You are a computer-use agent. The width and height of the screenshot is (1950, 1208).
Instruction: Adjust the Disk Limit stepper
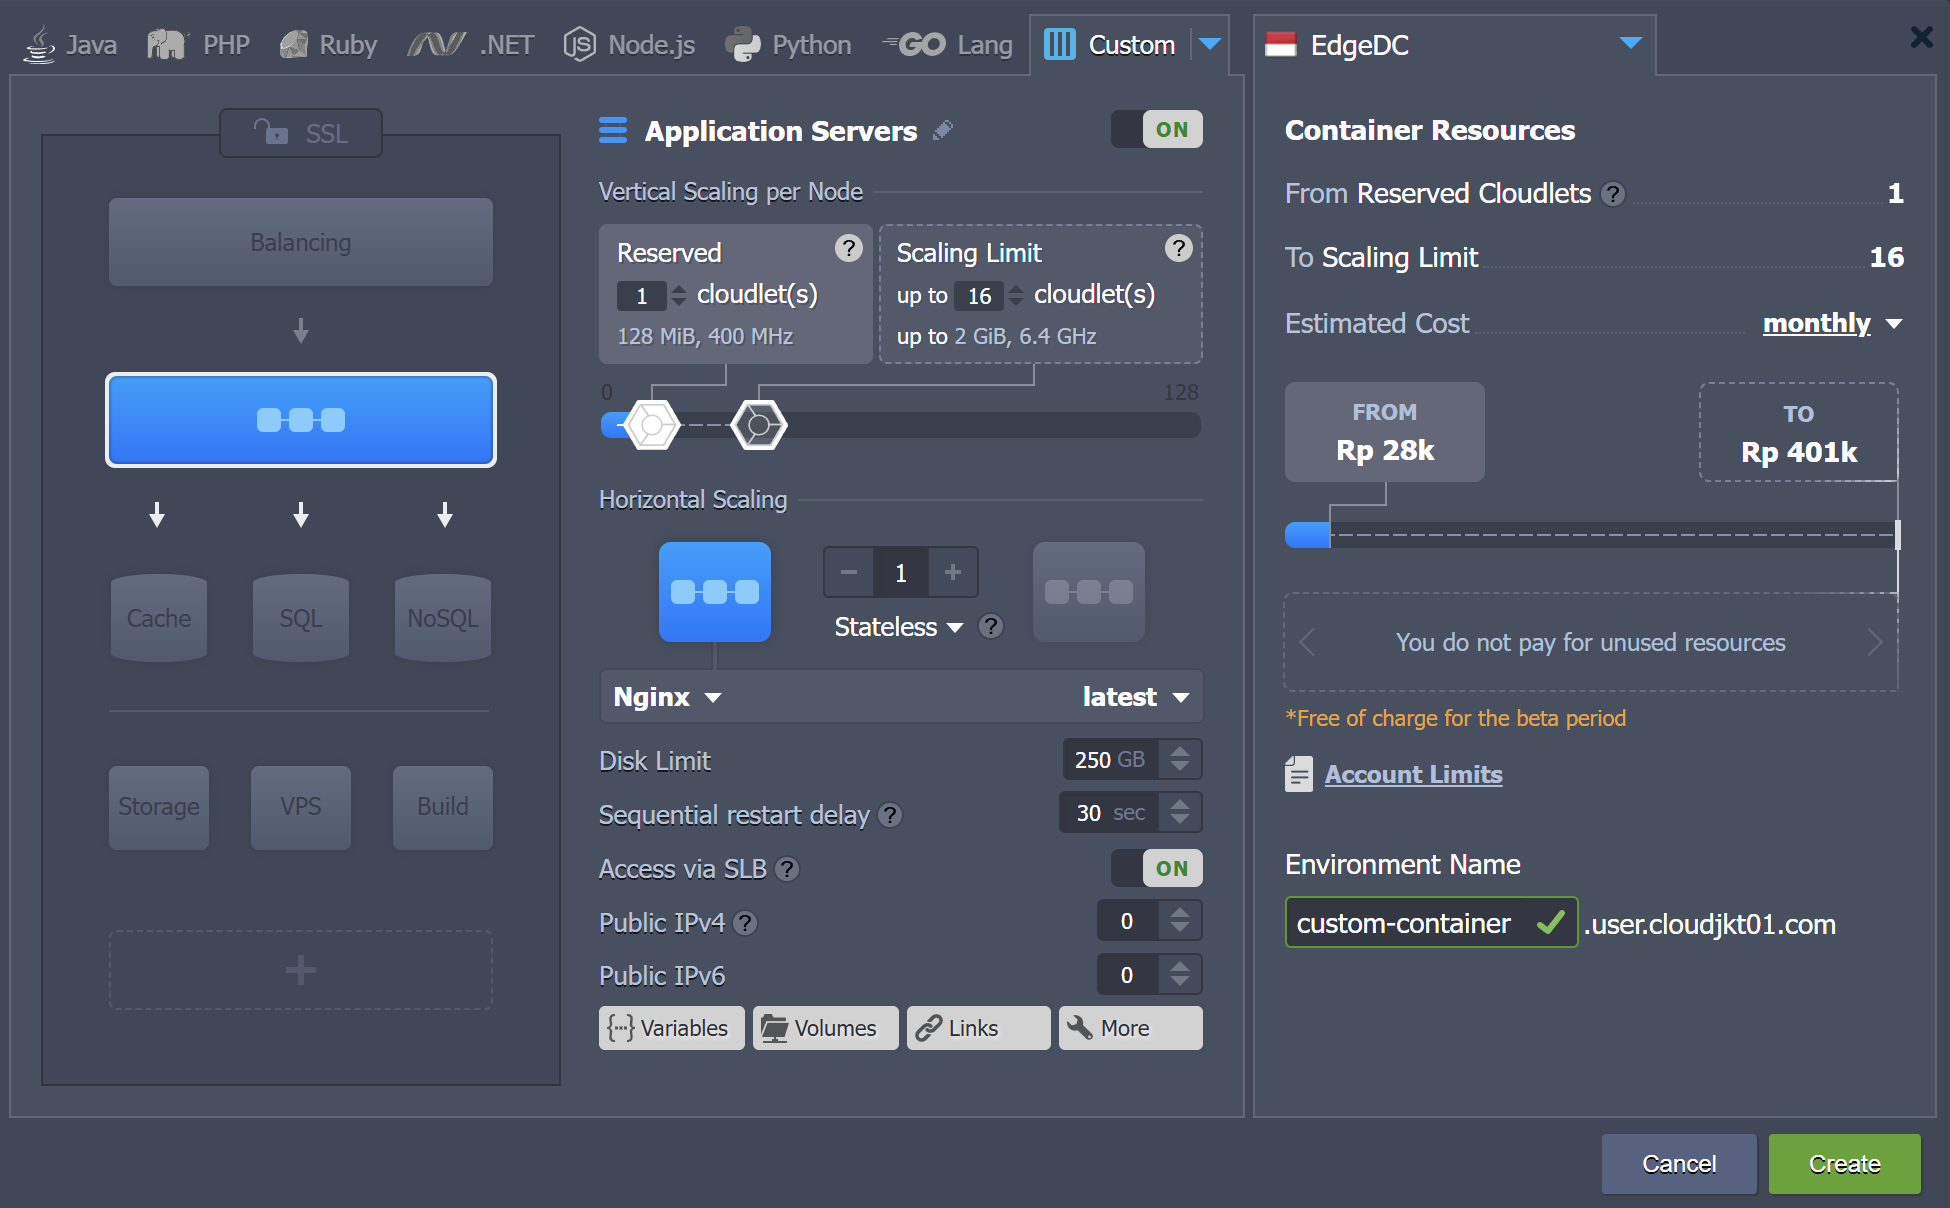pyautogui.click(x=1180, y=759)
